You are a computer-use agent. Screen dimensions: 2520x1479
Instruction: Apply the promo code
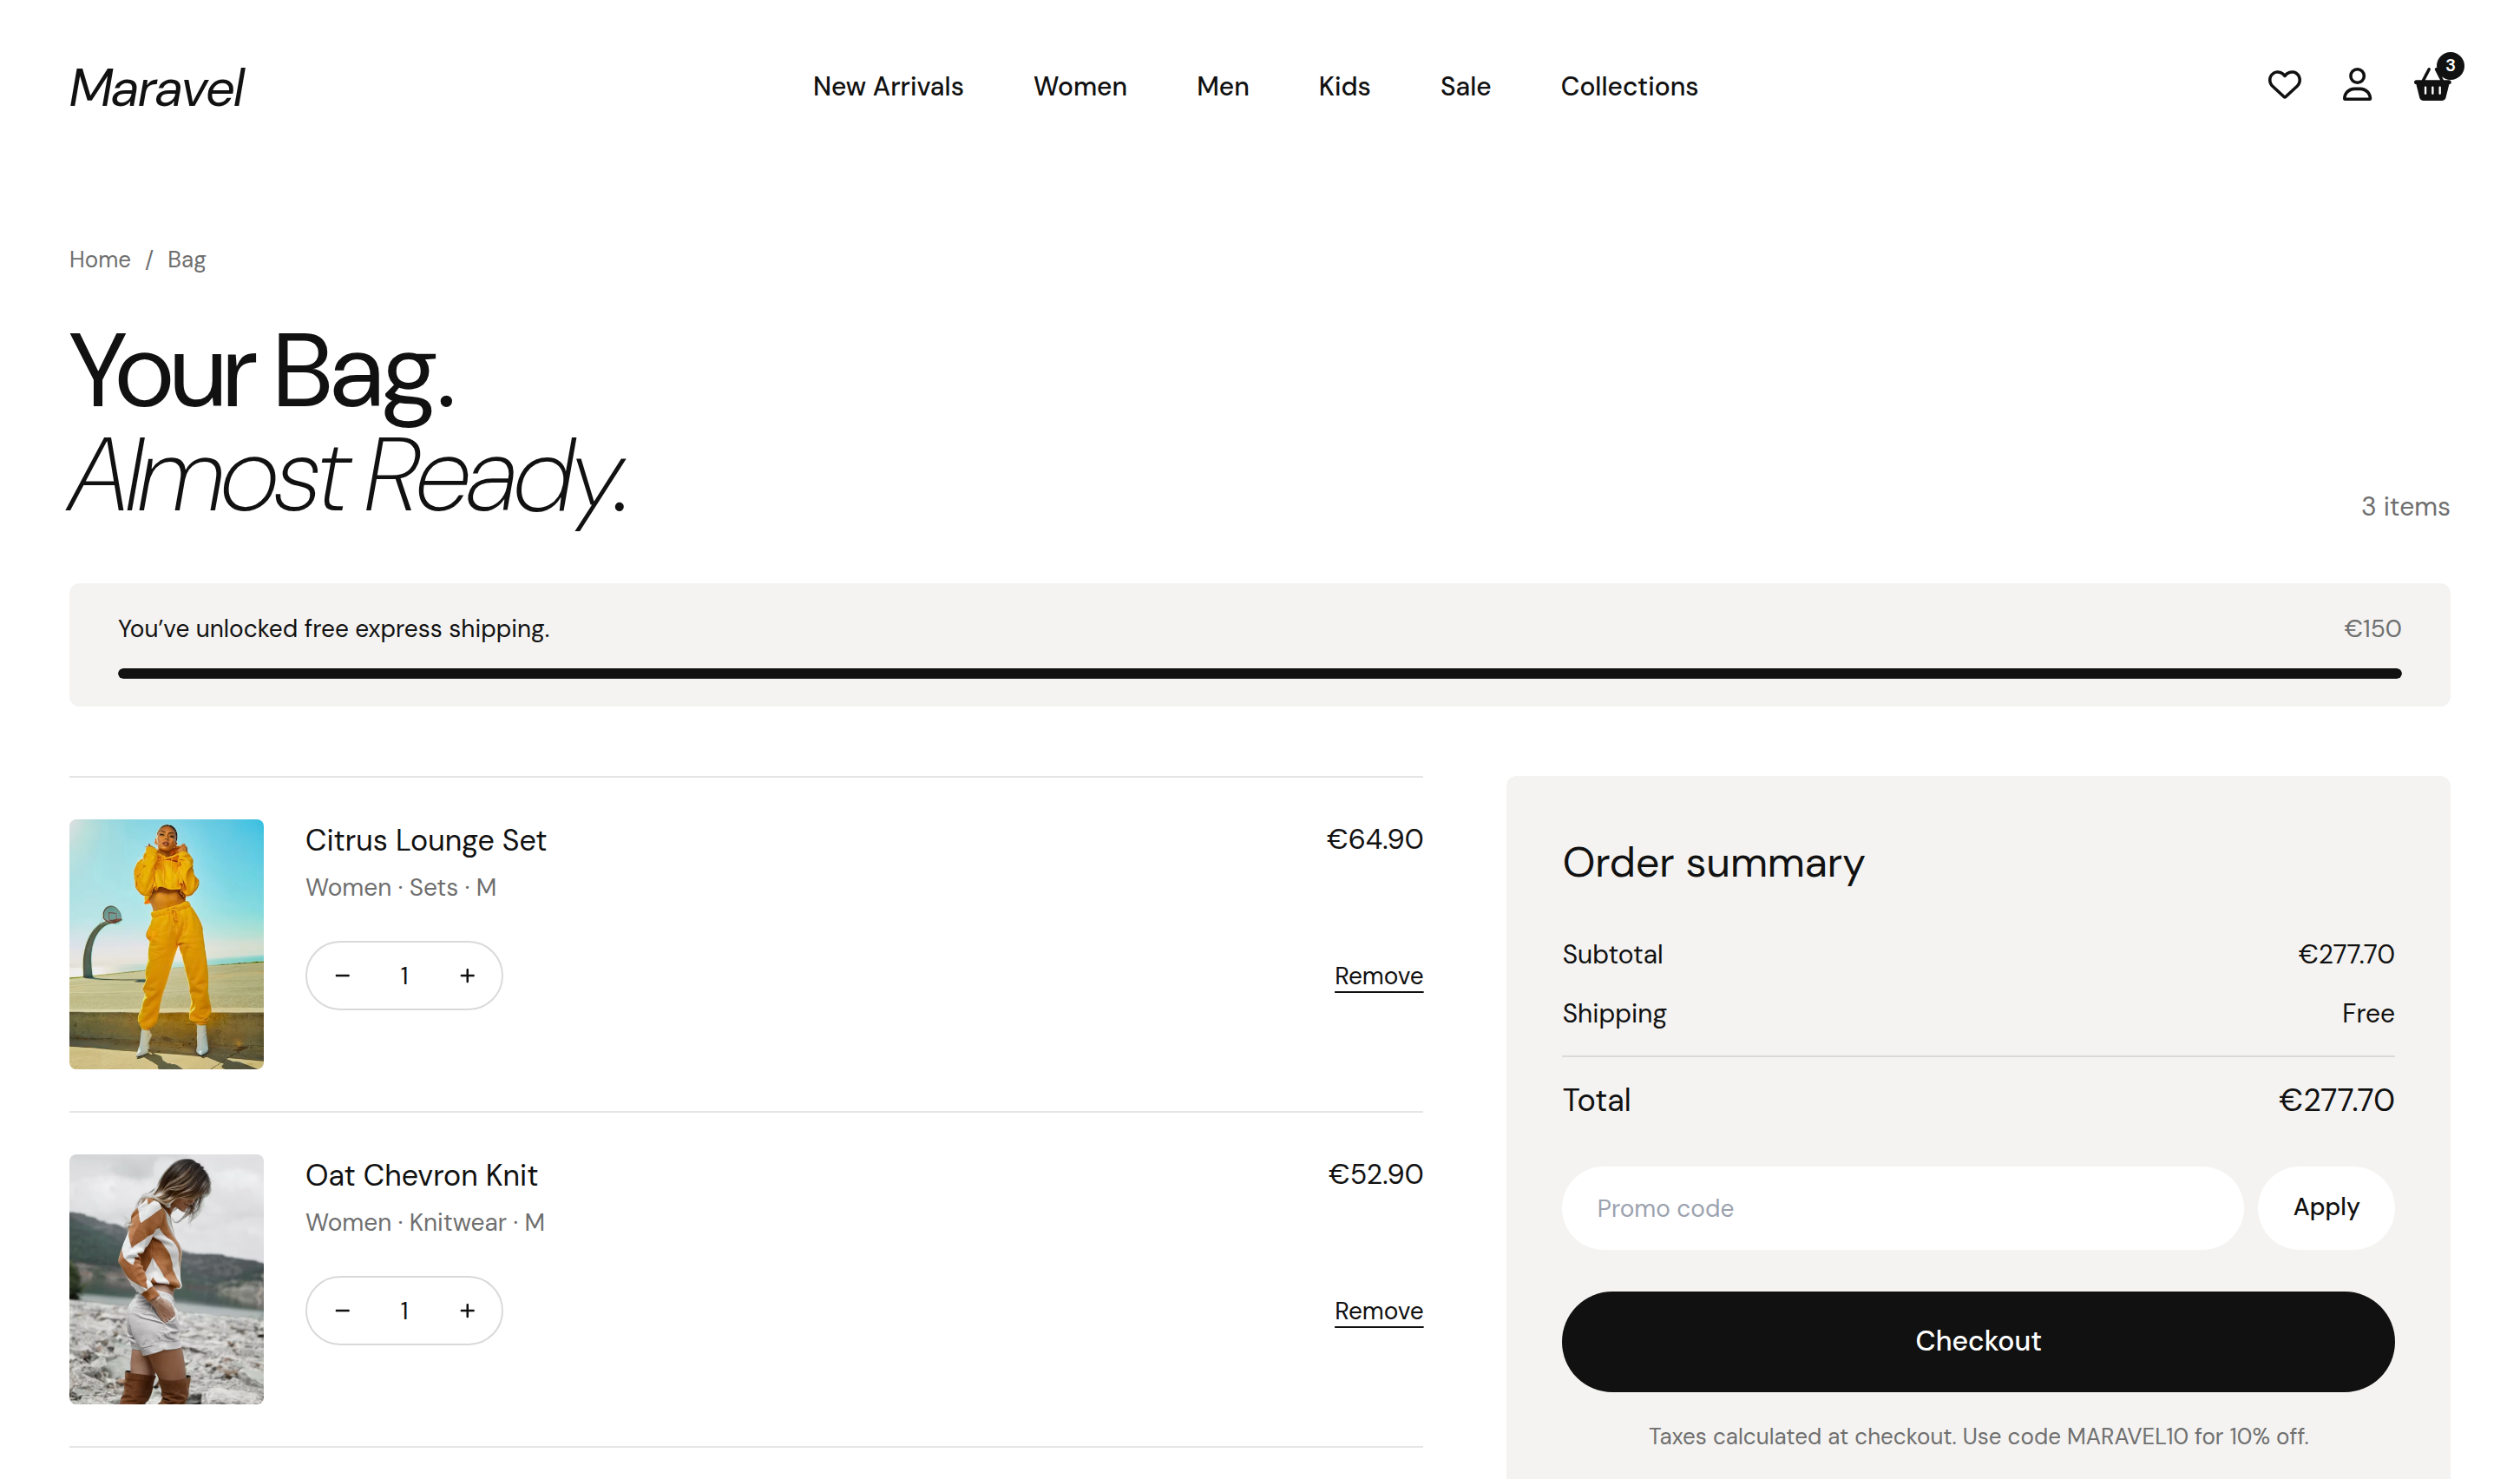2326,1208
